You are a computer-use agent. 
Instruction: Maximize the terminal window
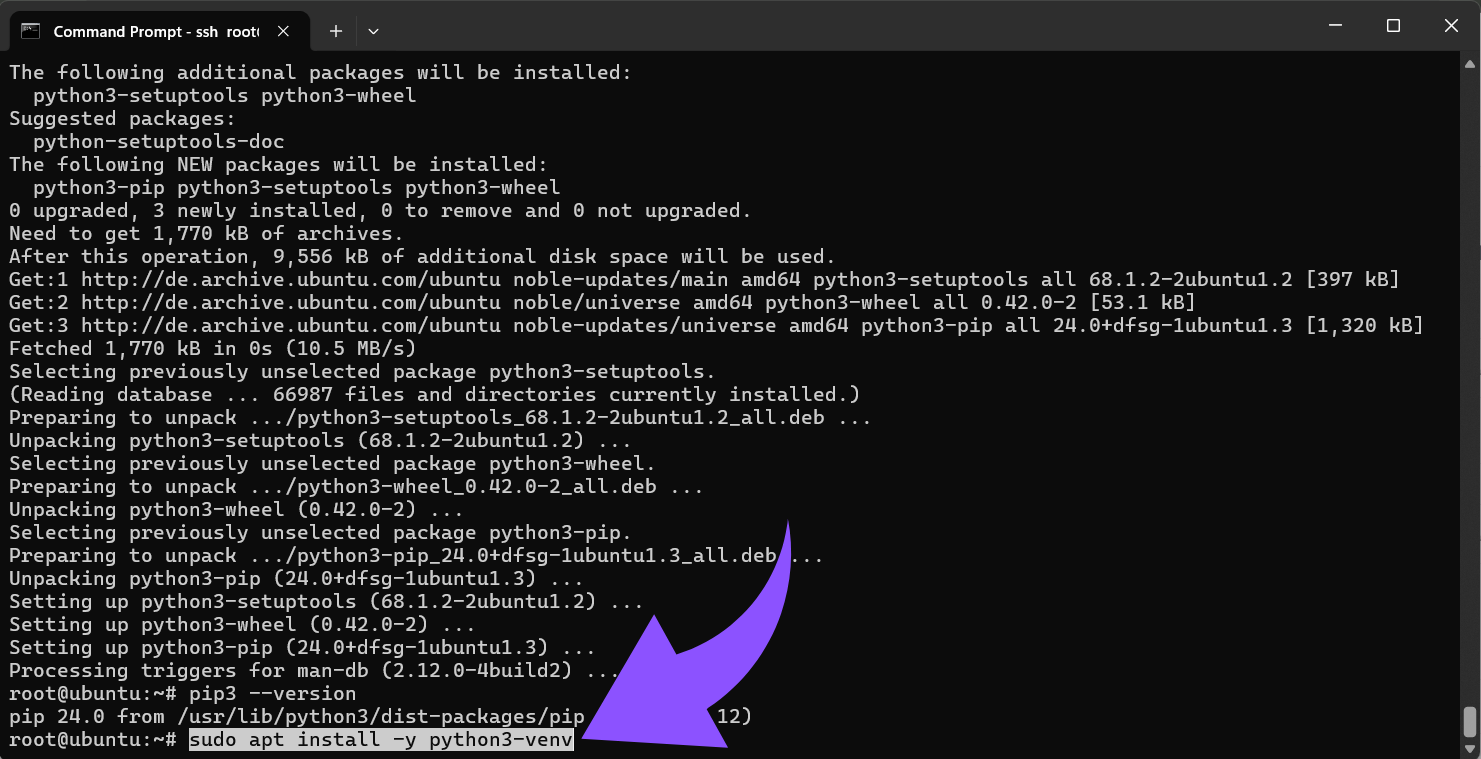pyautogui.click(x=1393, y=26)
